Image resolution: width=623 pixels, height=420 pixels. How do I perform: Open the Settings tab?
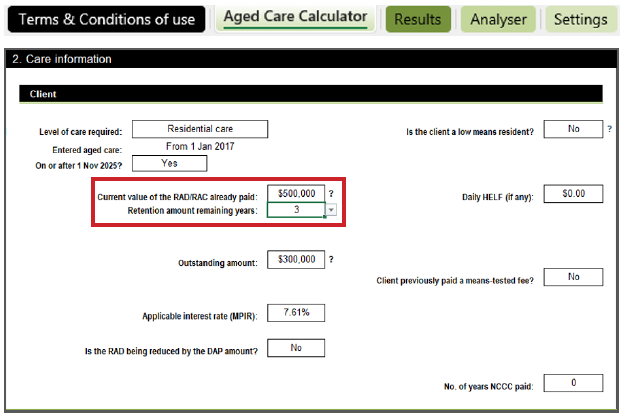coord(580,19)
